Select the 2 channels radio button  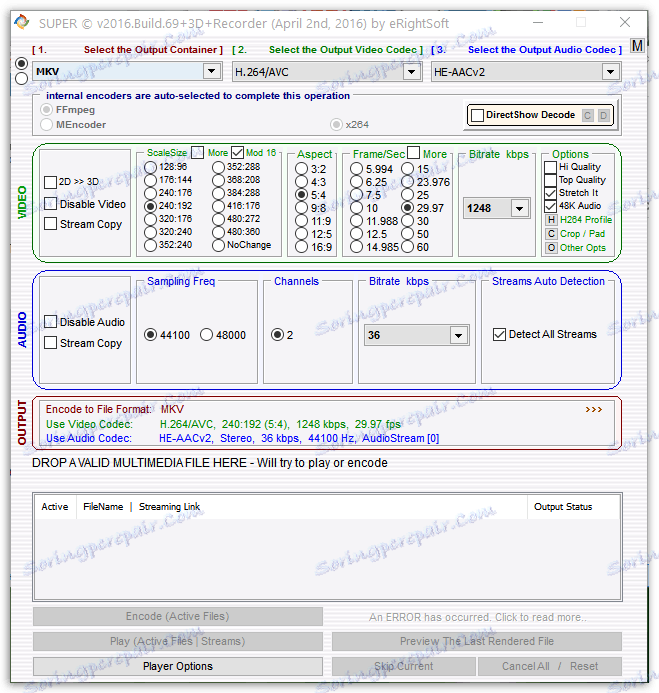tap(278, 335)
